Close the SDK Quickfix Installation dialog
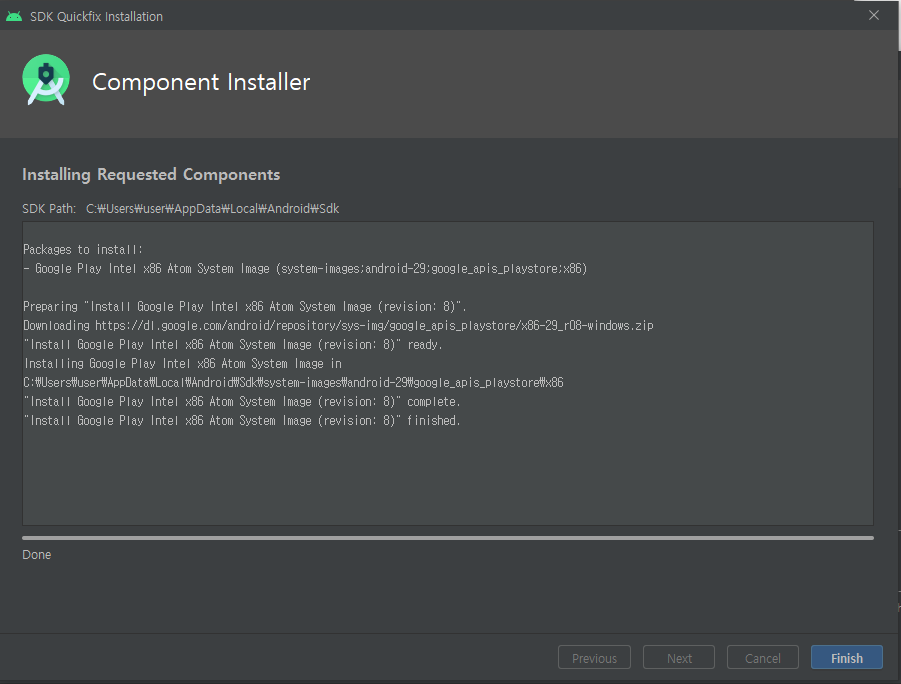Viewport: 901px width, 684px height. tap(873, 16)
